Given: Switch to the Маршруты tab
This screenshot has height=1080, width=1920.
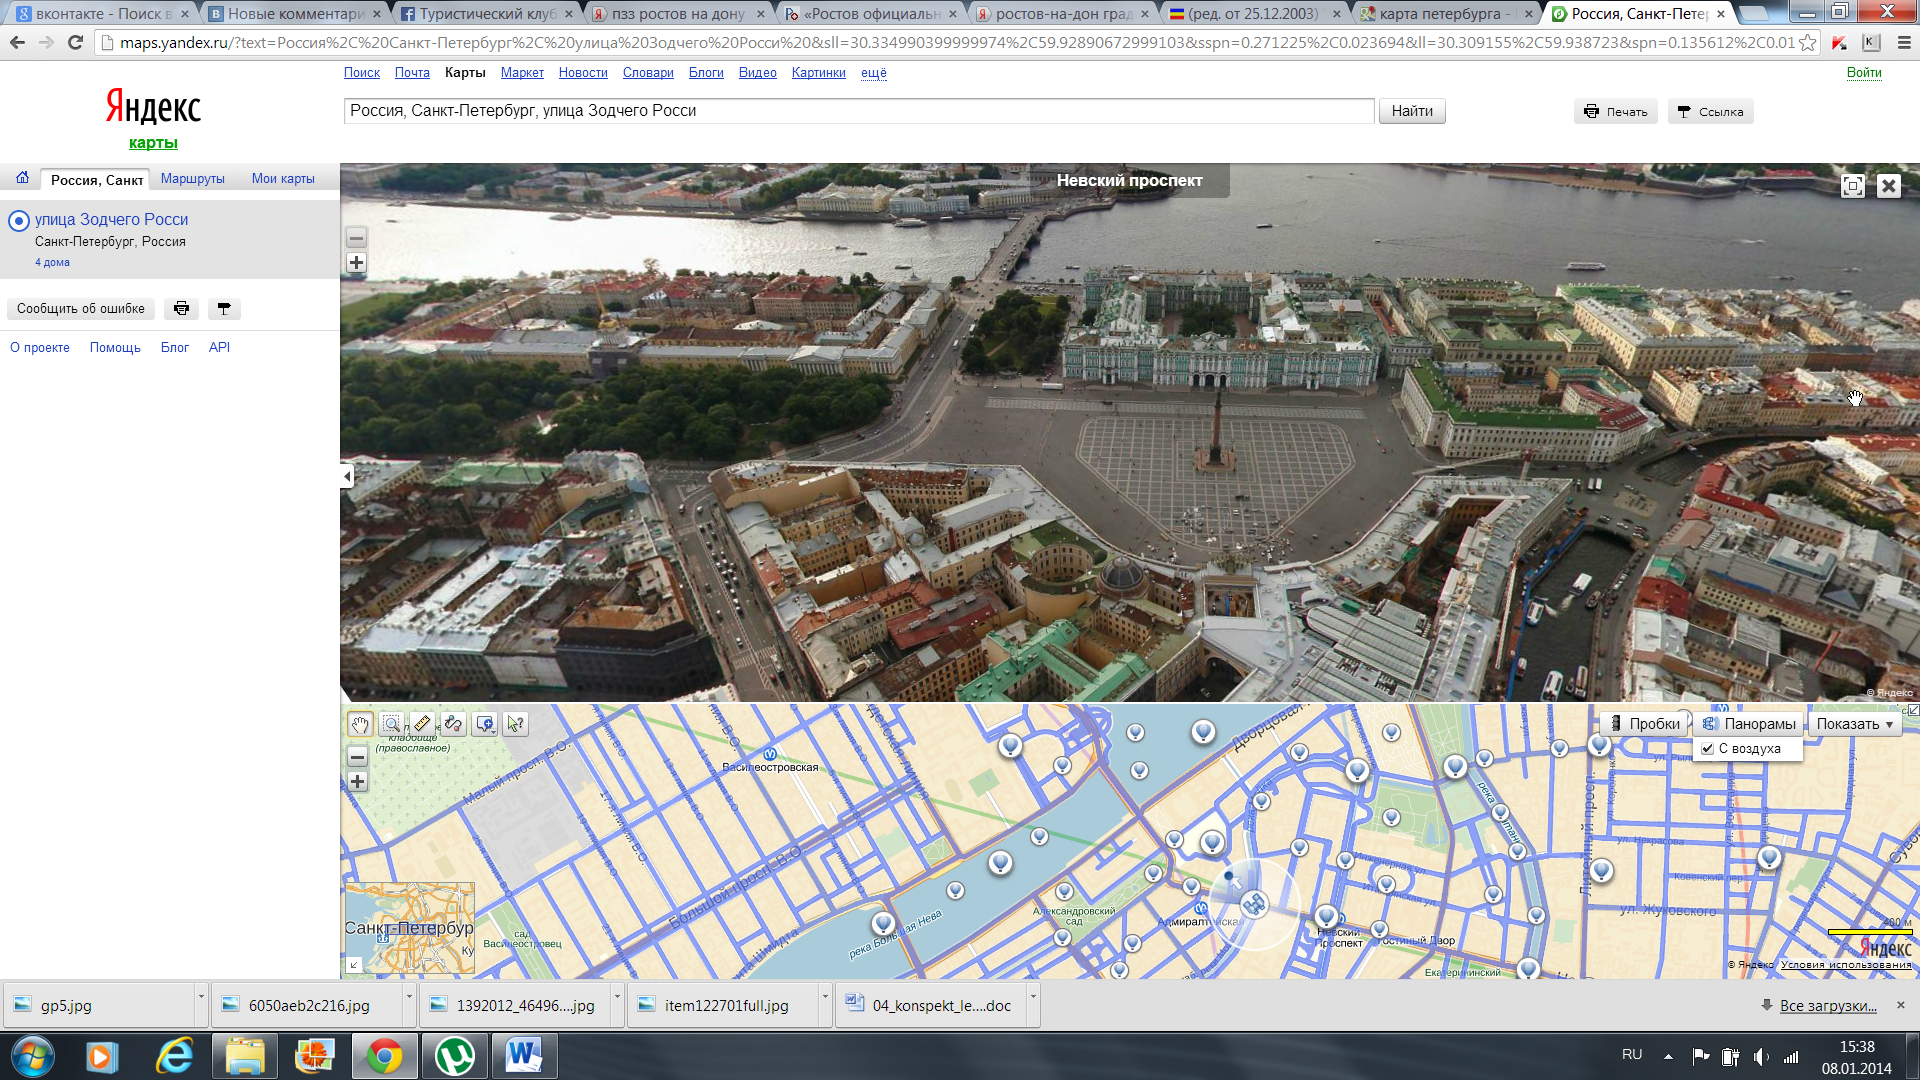Looking at the screenshot, I should pos(192,179).
